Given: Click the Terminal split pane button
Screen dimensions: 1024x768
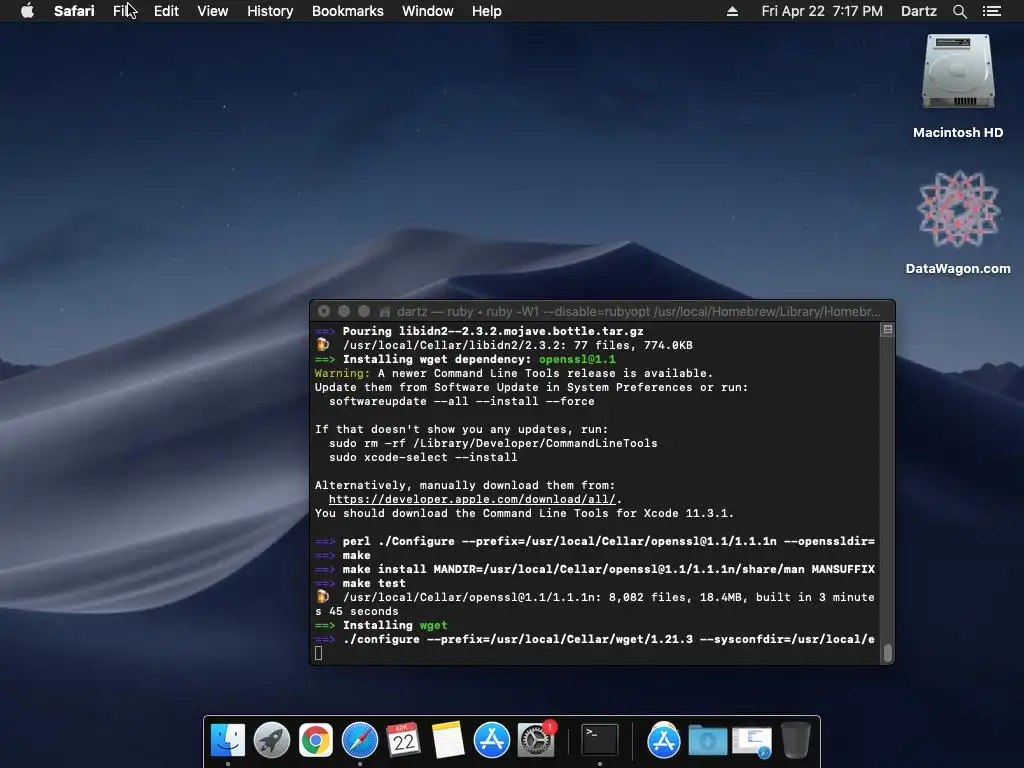Looking at the screenshot, I should pos(888,330).
